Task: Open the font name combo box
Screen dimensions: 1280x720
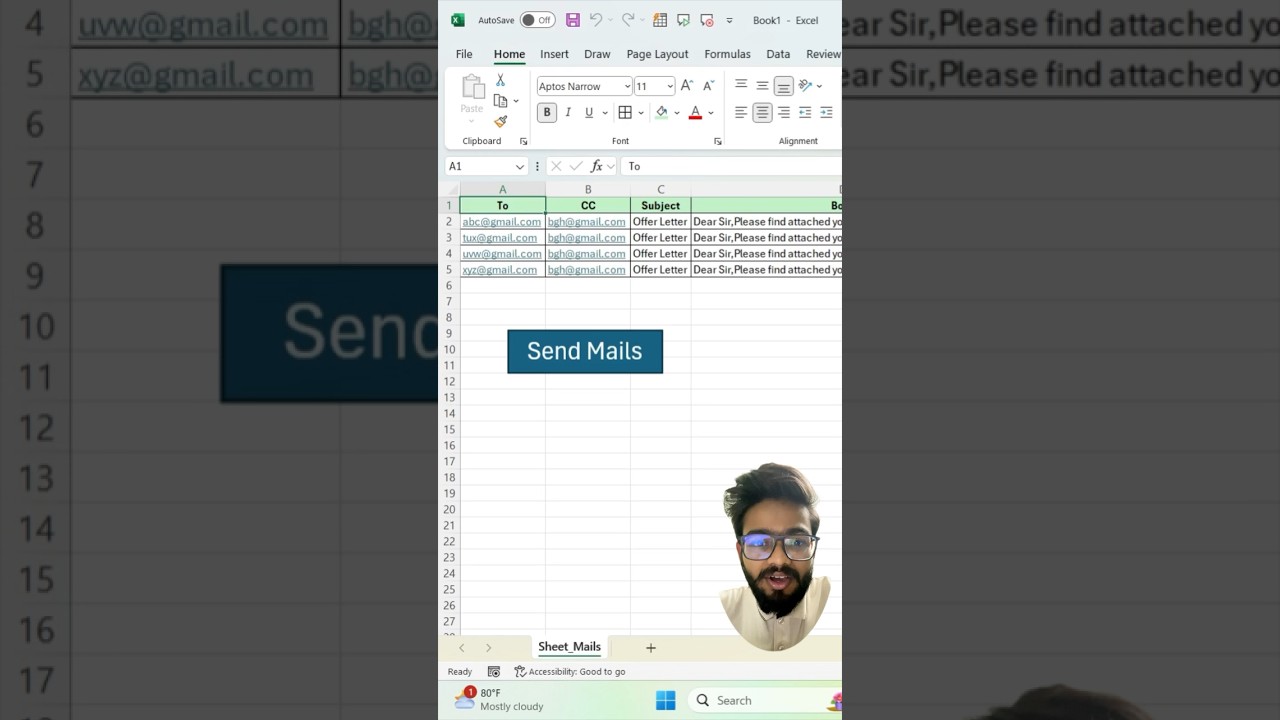Action: click(x=584, y=86)
